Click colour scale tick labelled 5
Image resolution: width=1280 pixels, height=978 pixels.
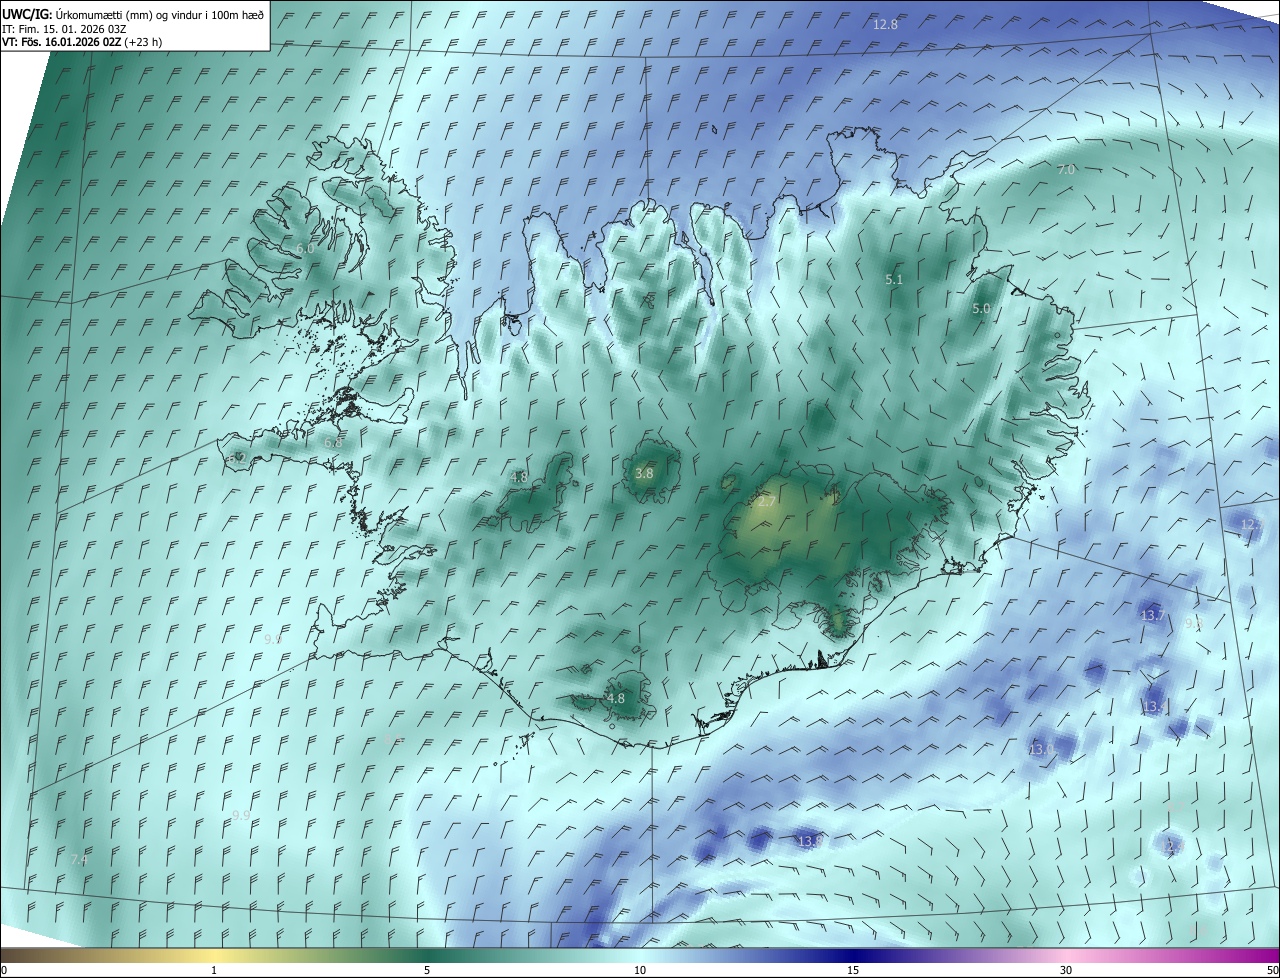427,971
